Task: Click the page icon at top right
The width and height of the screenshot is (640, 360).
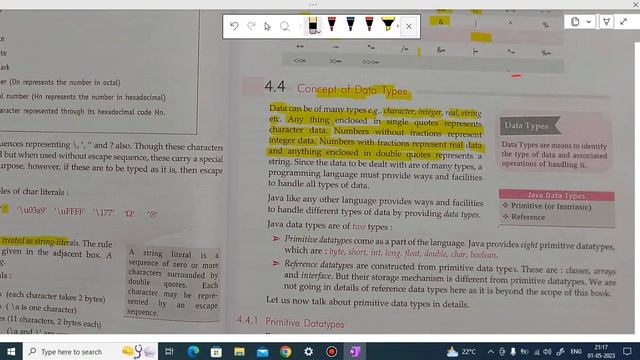Action: (x=575, y=22)
